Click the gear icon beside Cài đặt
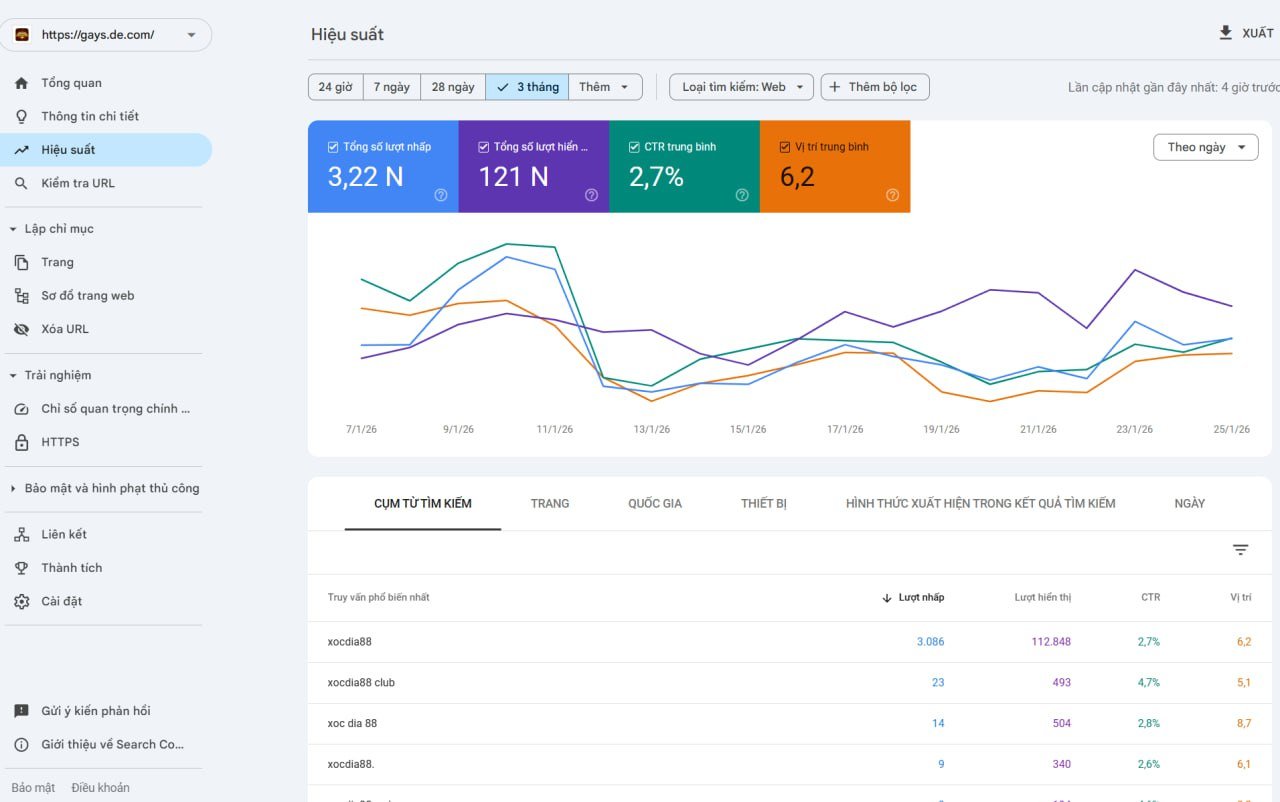1280x802 pixels. pyautogui.click(x=21, y=601)
